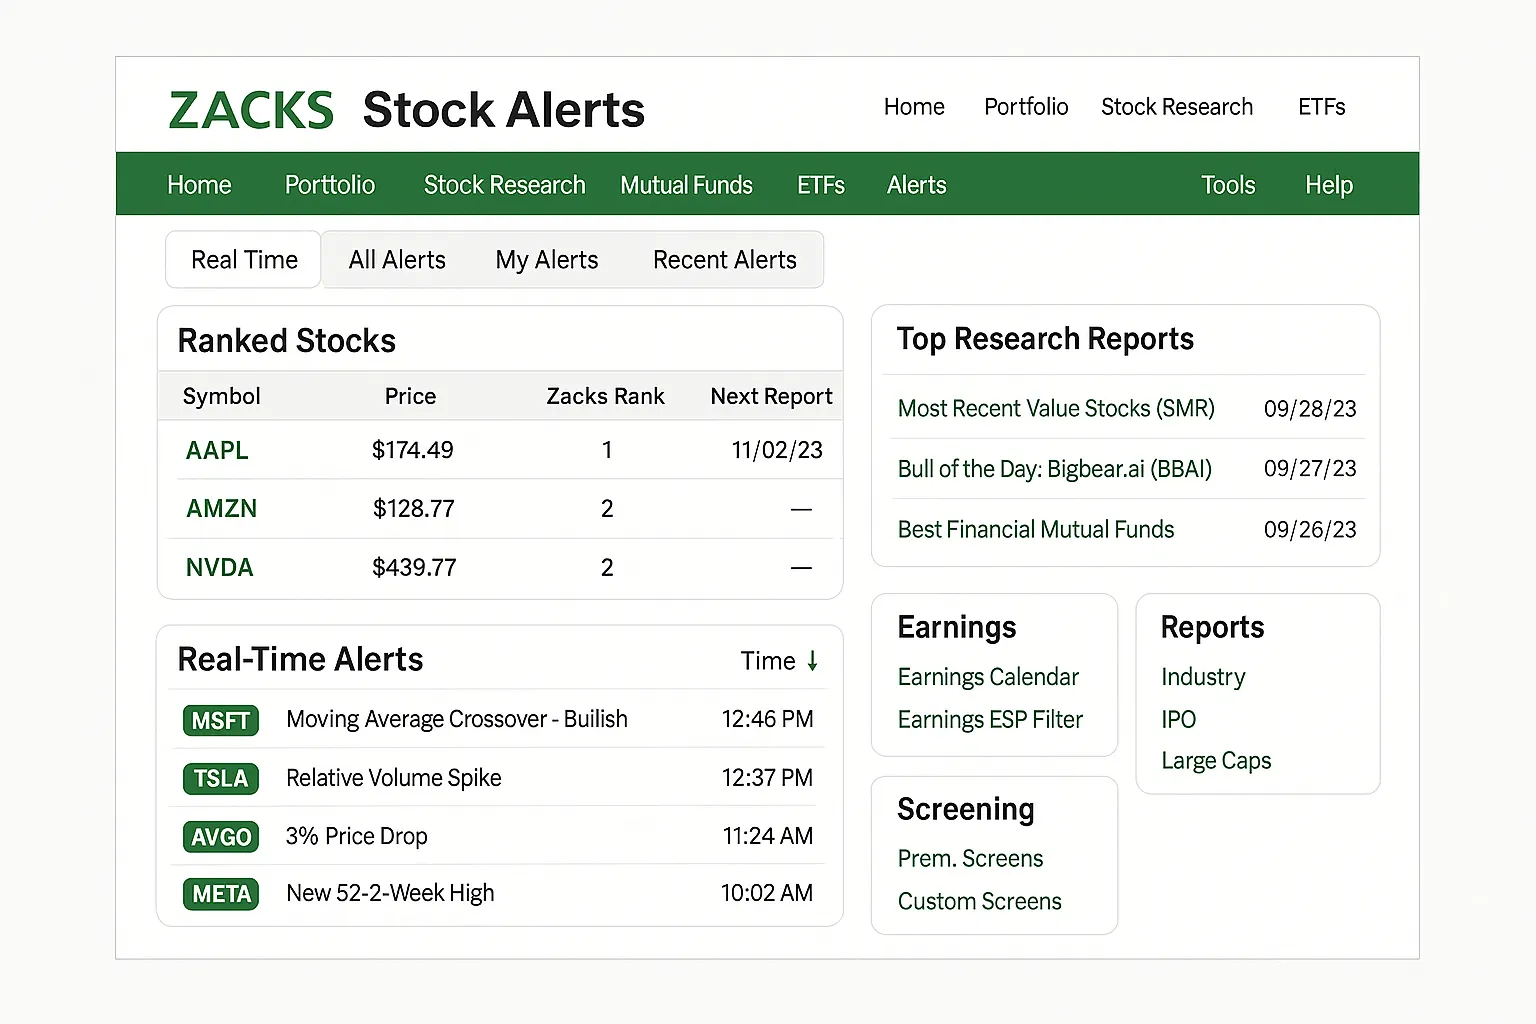The image size is (1536, 1024).
Task: Click Relative Volume Spike alert
Action: tap(394, 778)
